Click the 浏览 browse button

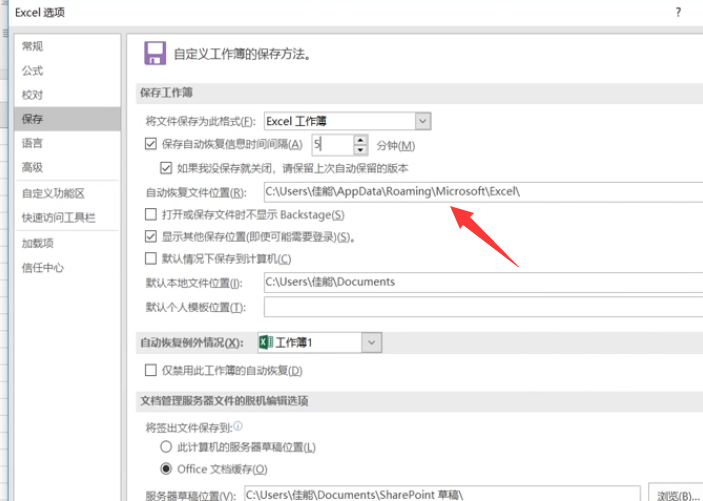tap(676, 494)
